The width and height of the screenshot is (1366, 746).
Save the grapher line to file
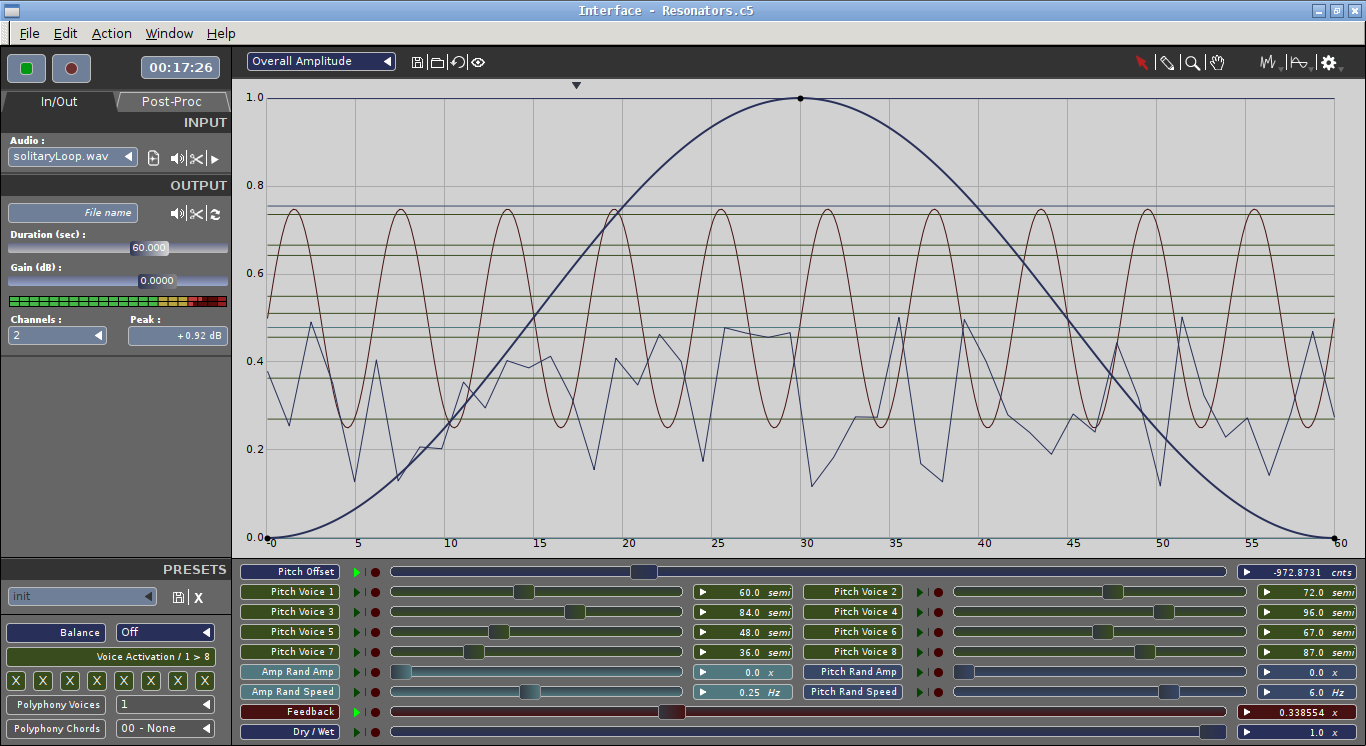click(x=417, y=62)
